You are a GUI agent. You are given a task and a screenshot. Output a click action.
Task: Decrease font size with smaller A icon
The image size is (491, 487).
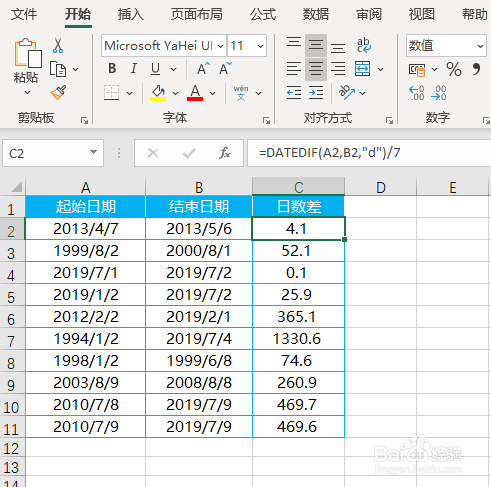click(225, 69)
